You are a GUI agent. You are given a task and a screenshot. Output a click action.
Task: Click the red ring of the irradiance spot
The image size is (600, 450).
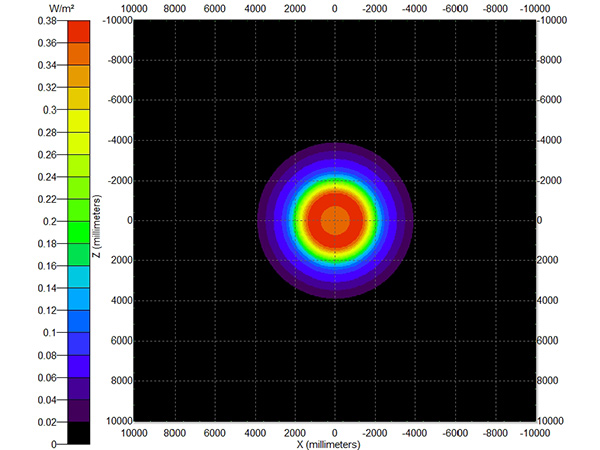pos(355,221)
